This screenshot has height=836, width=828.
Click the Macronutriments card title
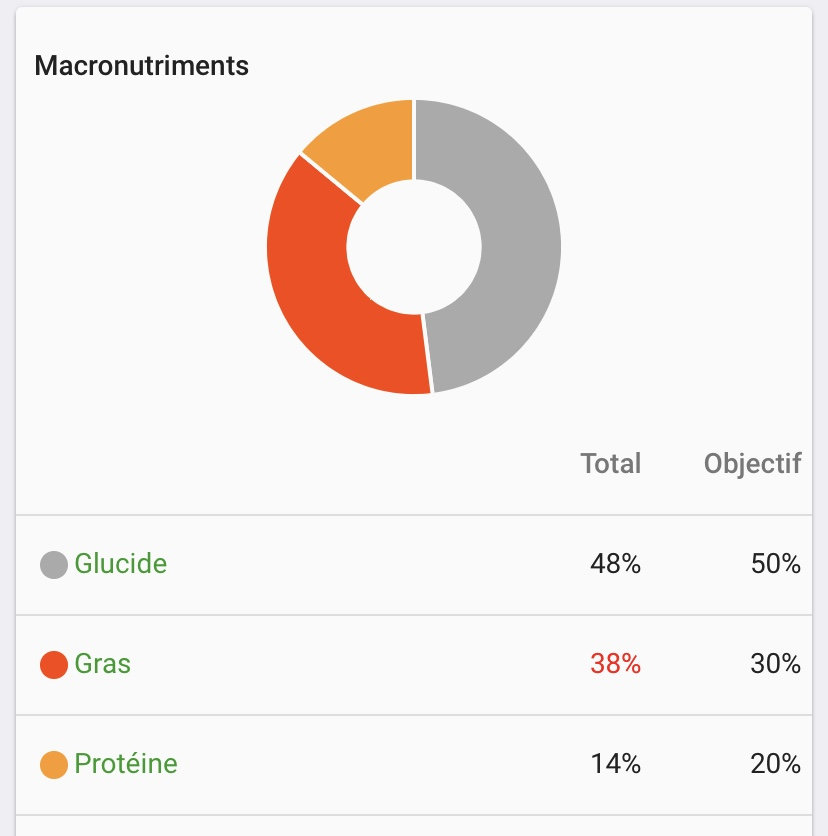[x=141, y=66]
